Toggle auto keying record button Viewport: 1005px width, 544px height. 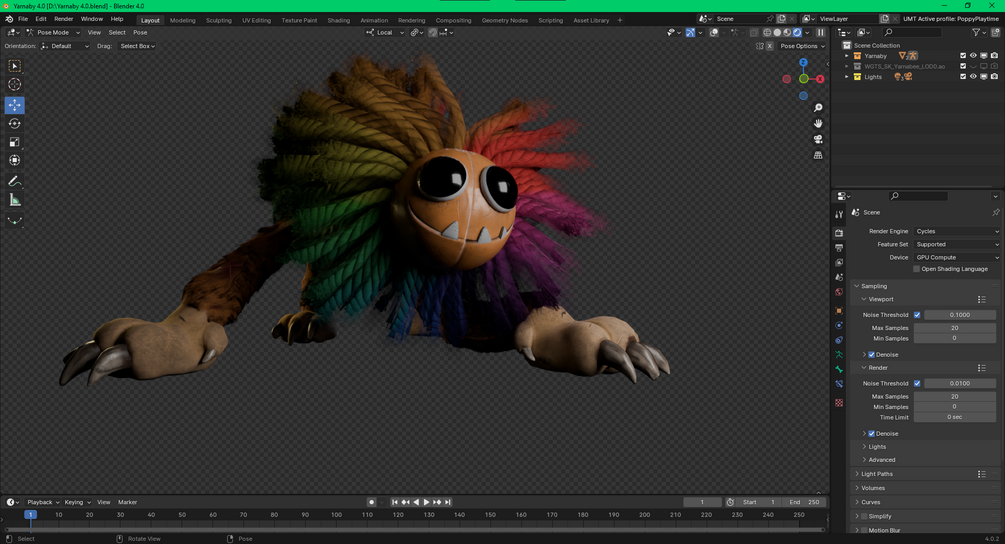pyautogui.click(x=371, y=502)
